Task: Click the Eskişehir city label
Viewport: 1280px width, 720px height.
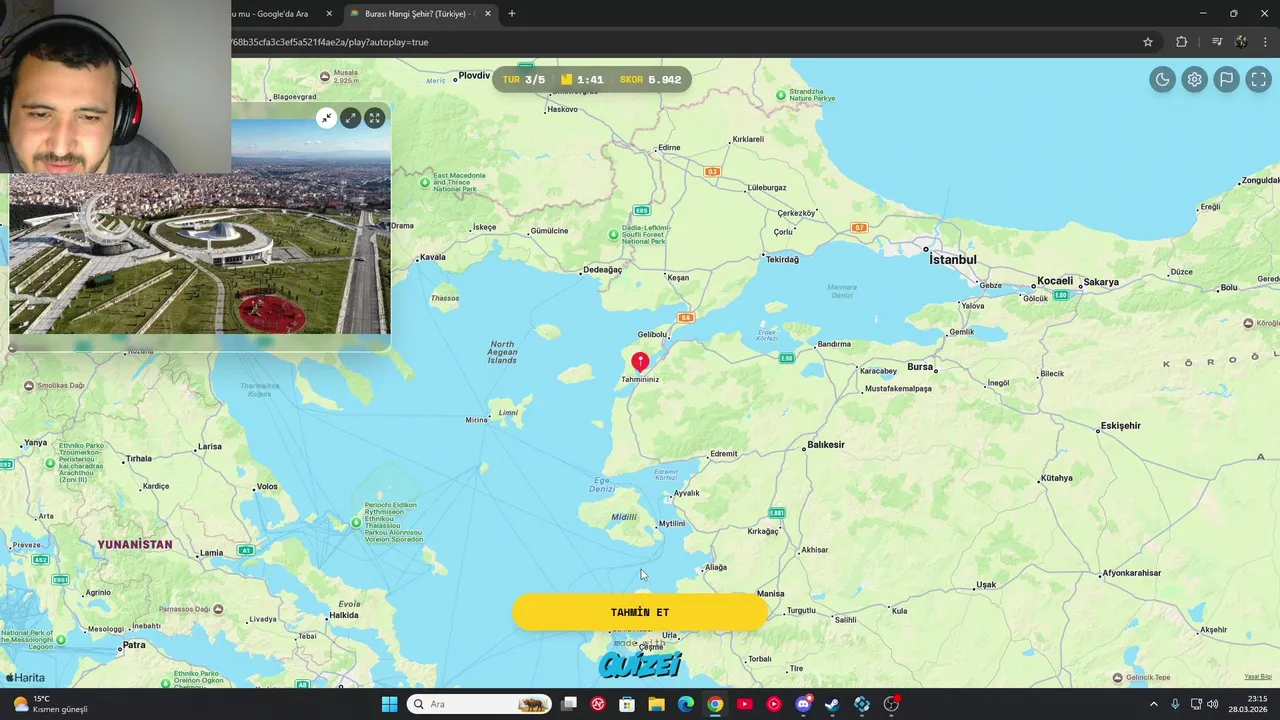Action: [x=1120, y=426]
